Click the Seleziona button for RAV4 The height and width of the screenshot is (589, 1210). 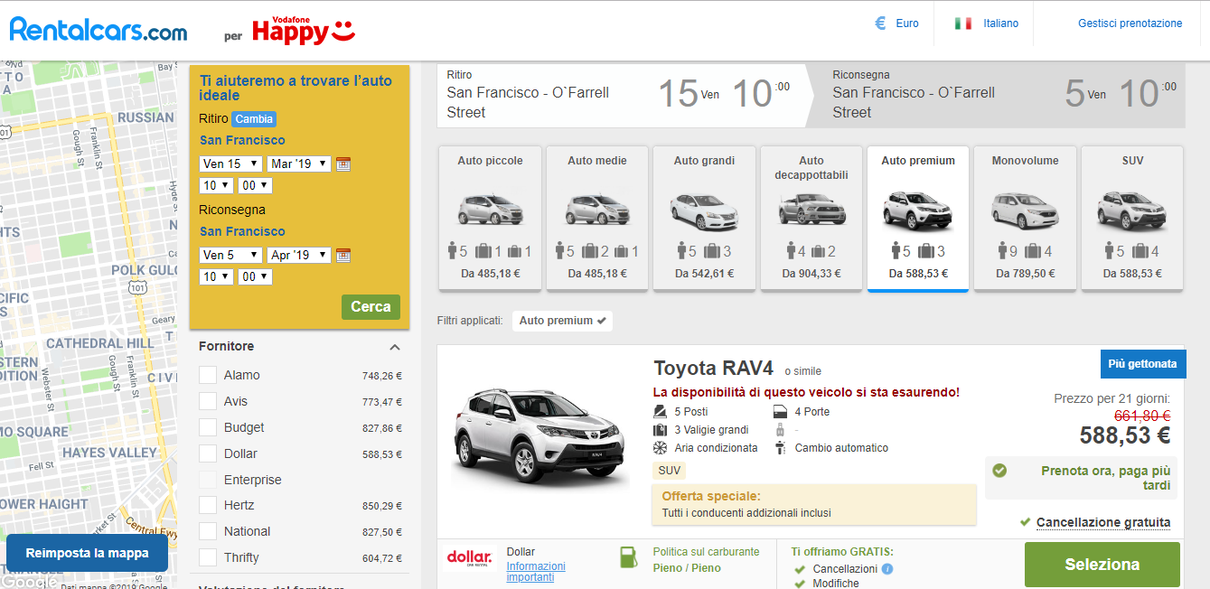1102,565
